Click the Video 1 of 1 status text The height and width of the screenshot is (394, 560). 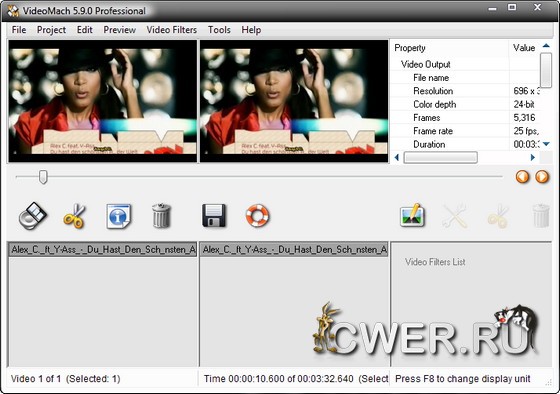click(65, 379)
